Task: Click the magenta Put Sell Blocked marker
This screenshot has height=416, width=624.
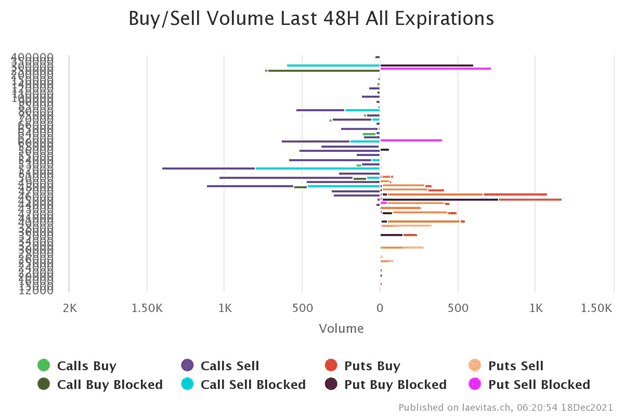Action: pos(475,384)
